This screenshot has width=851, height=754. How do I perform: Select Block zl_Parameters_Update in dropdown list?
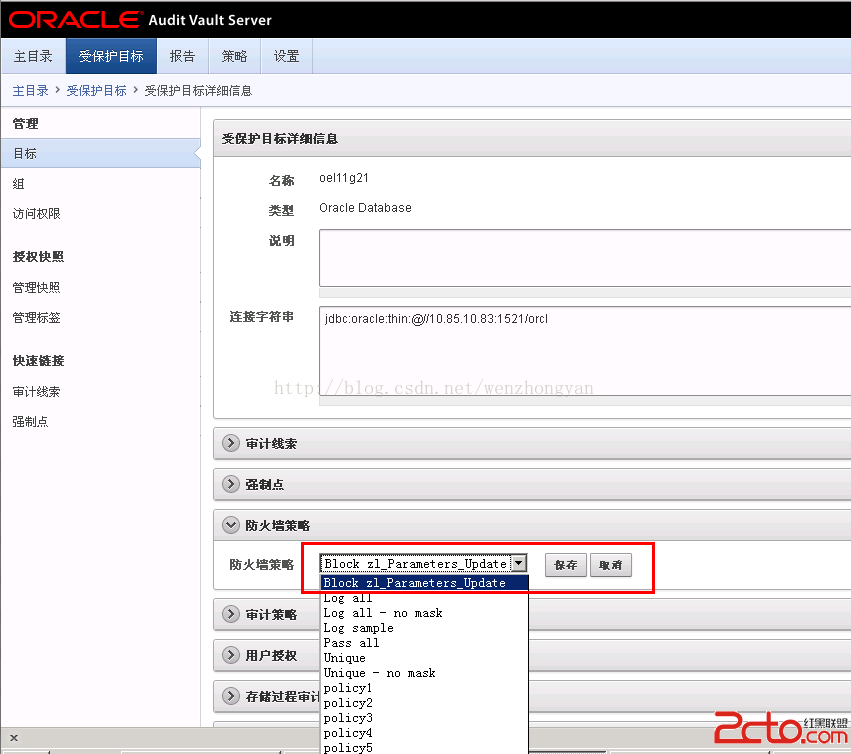pyautogui.click(x=424, y=583)
